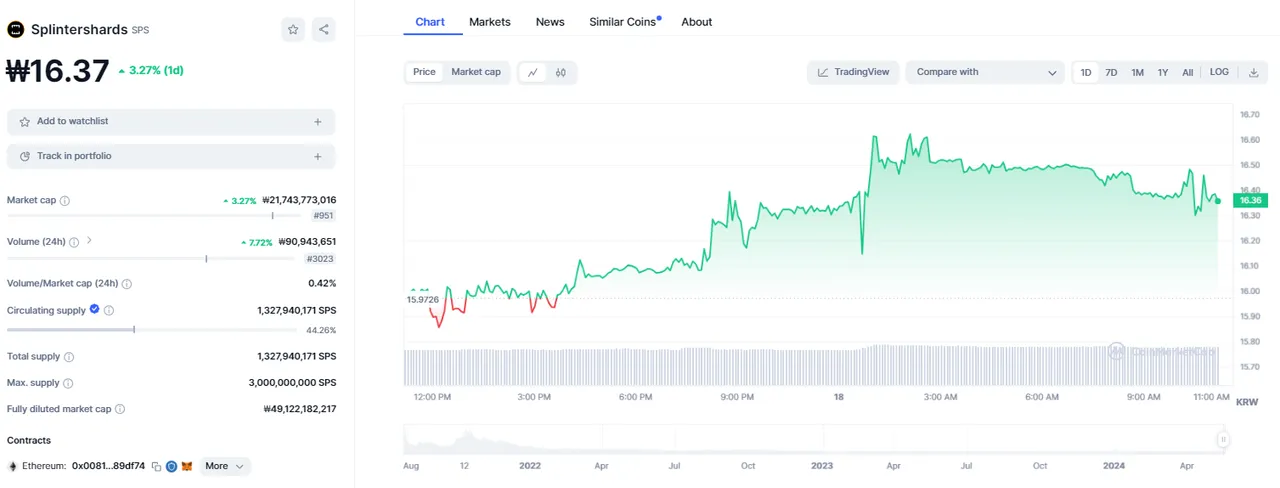The image size is (1280, 488).
Task: Click the KRW currency label under chart
Action: point(1247,401)
